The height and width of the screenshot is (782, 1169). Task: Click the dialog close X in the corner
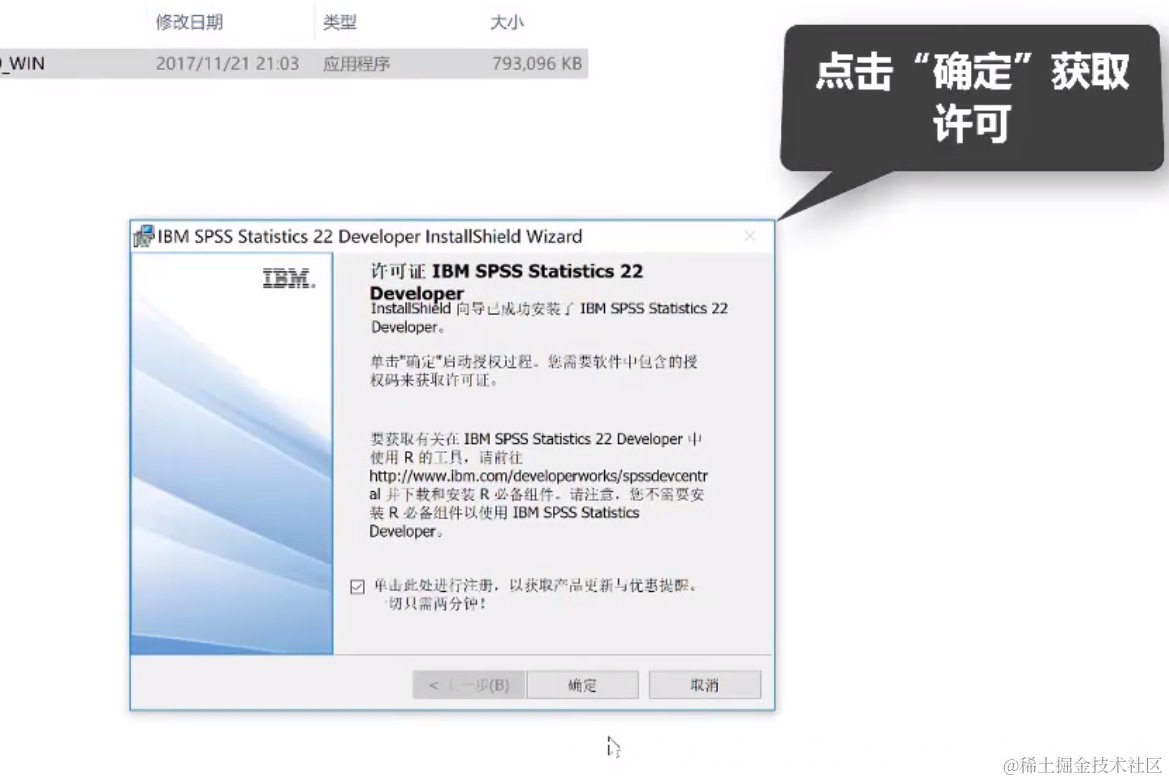point(750,237)
